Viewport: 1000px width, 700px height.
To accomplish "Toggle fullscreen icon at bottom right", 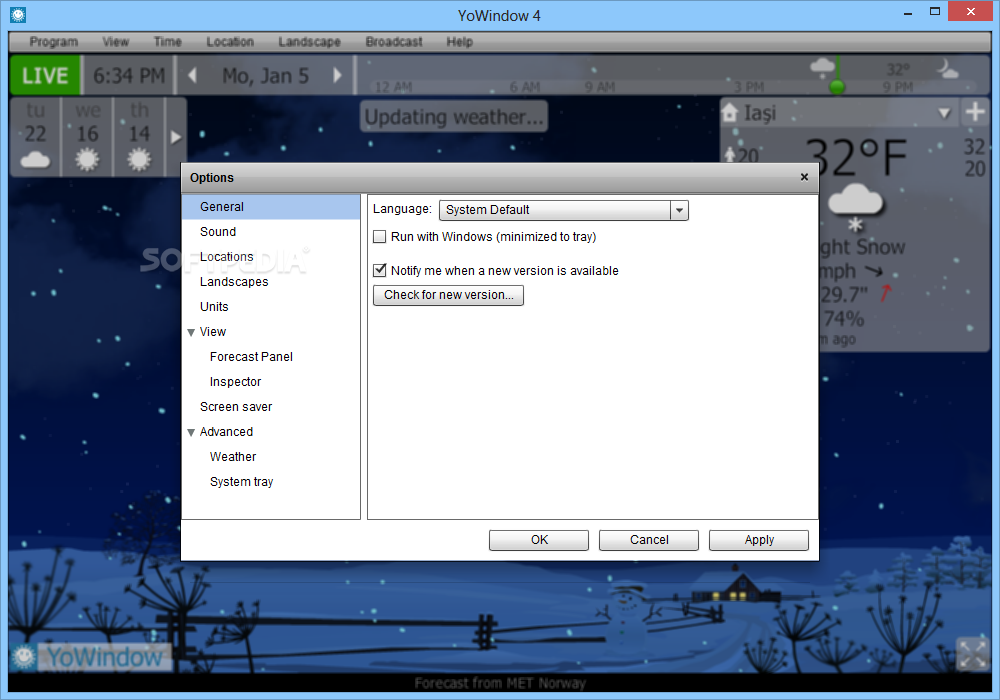I will click(973, 654).
